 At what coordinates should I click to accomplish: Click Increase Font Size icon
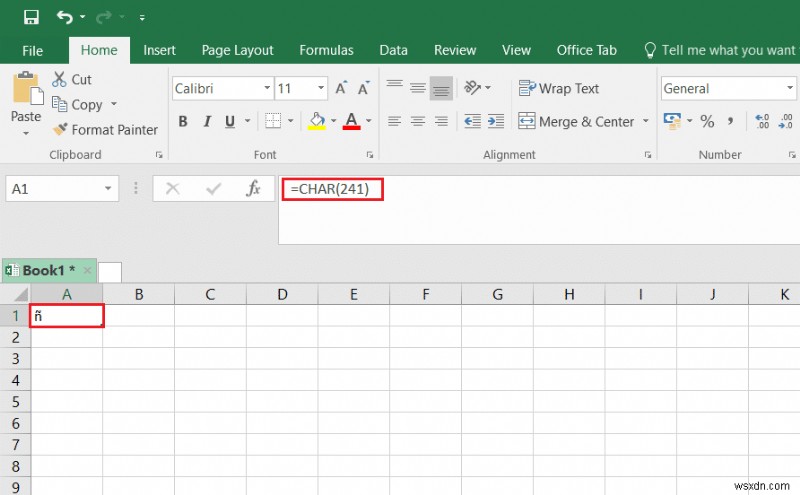[x=341, y=88]
